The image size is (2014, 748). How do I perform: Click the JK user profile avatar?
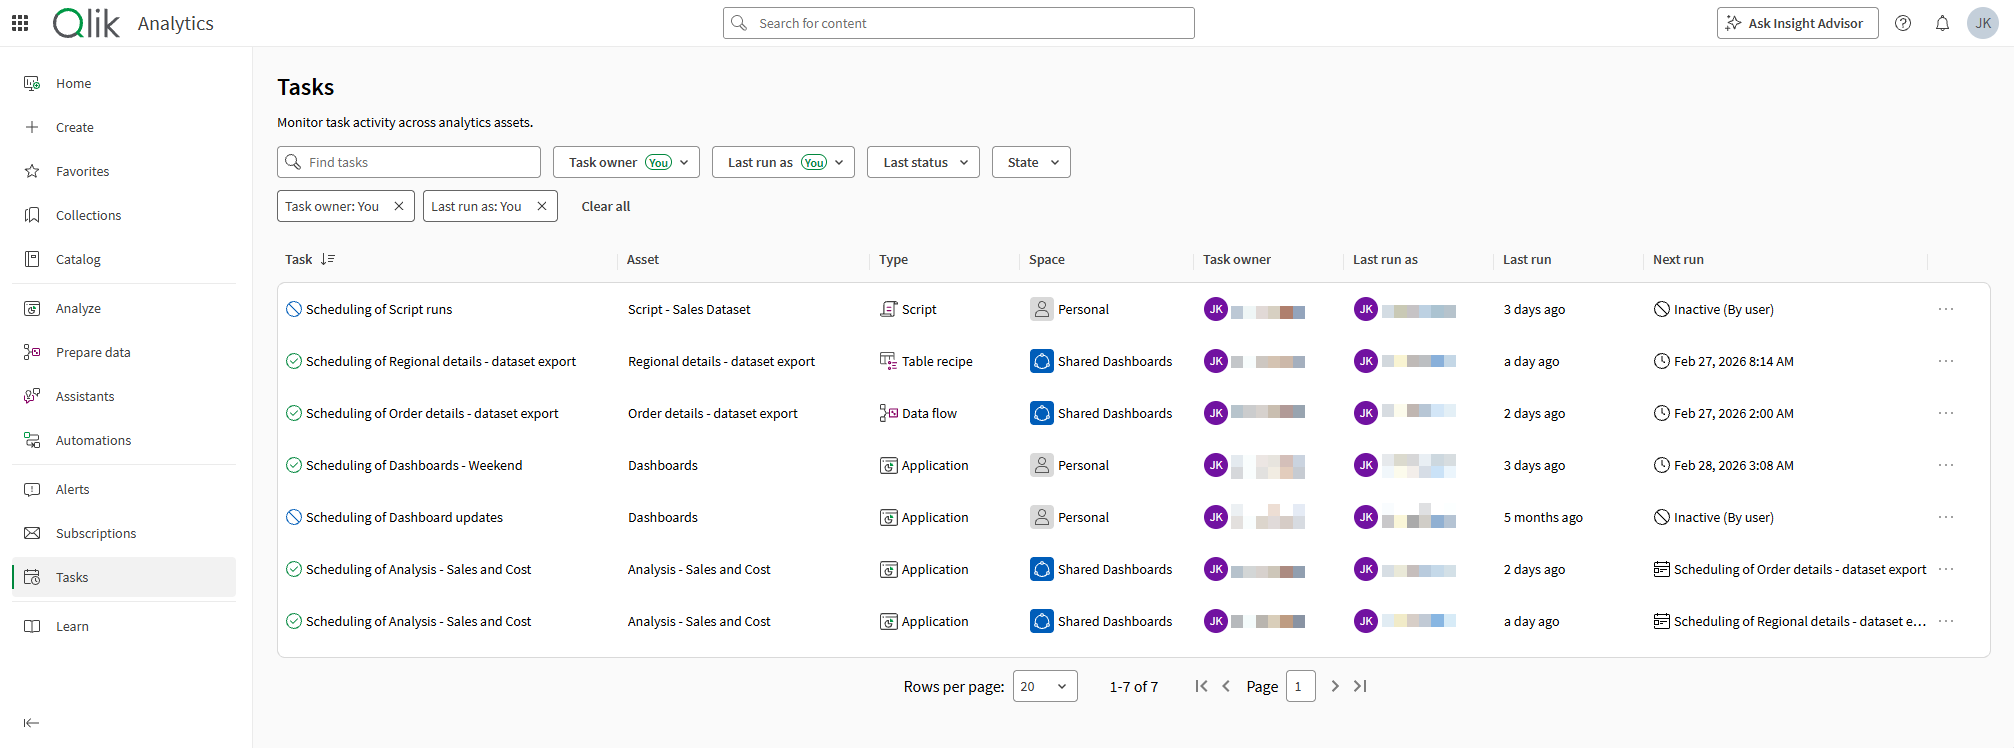pos(1982,23)
